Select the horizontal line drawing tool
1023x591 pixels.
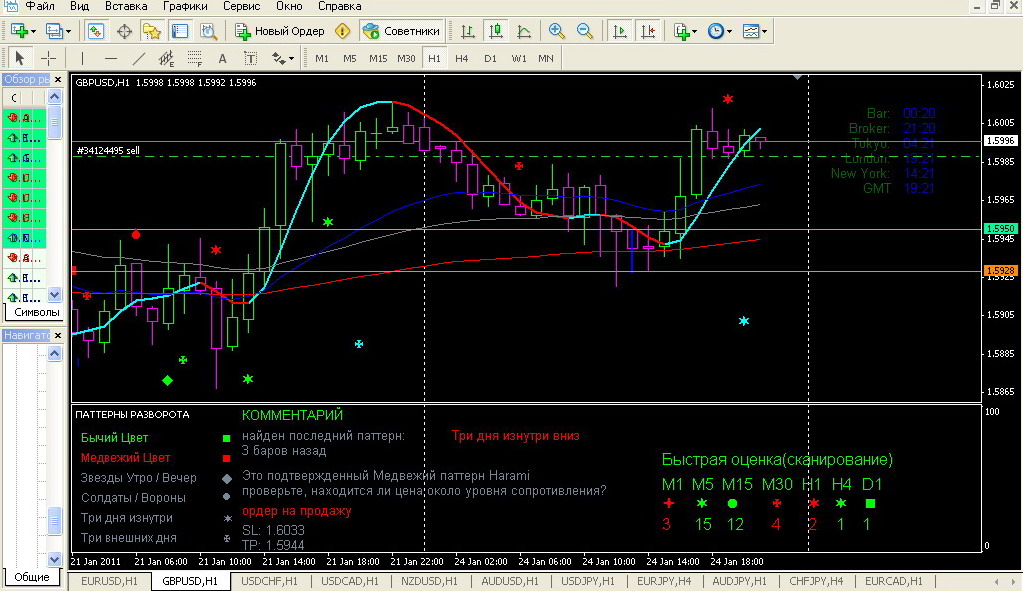[x=111, y=58]
